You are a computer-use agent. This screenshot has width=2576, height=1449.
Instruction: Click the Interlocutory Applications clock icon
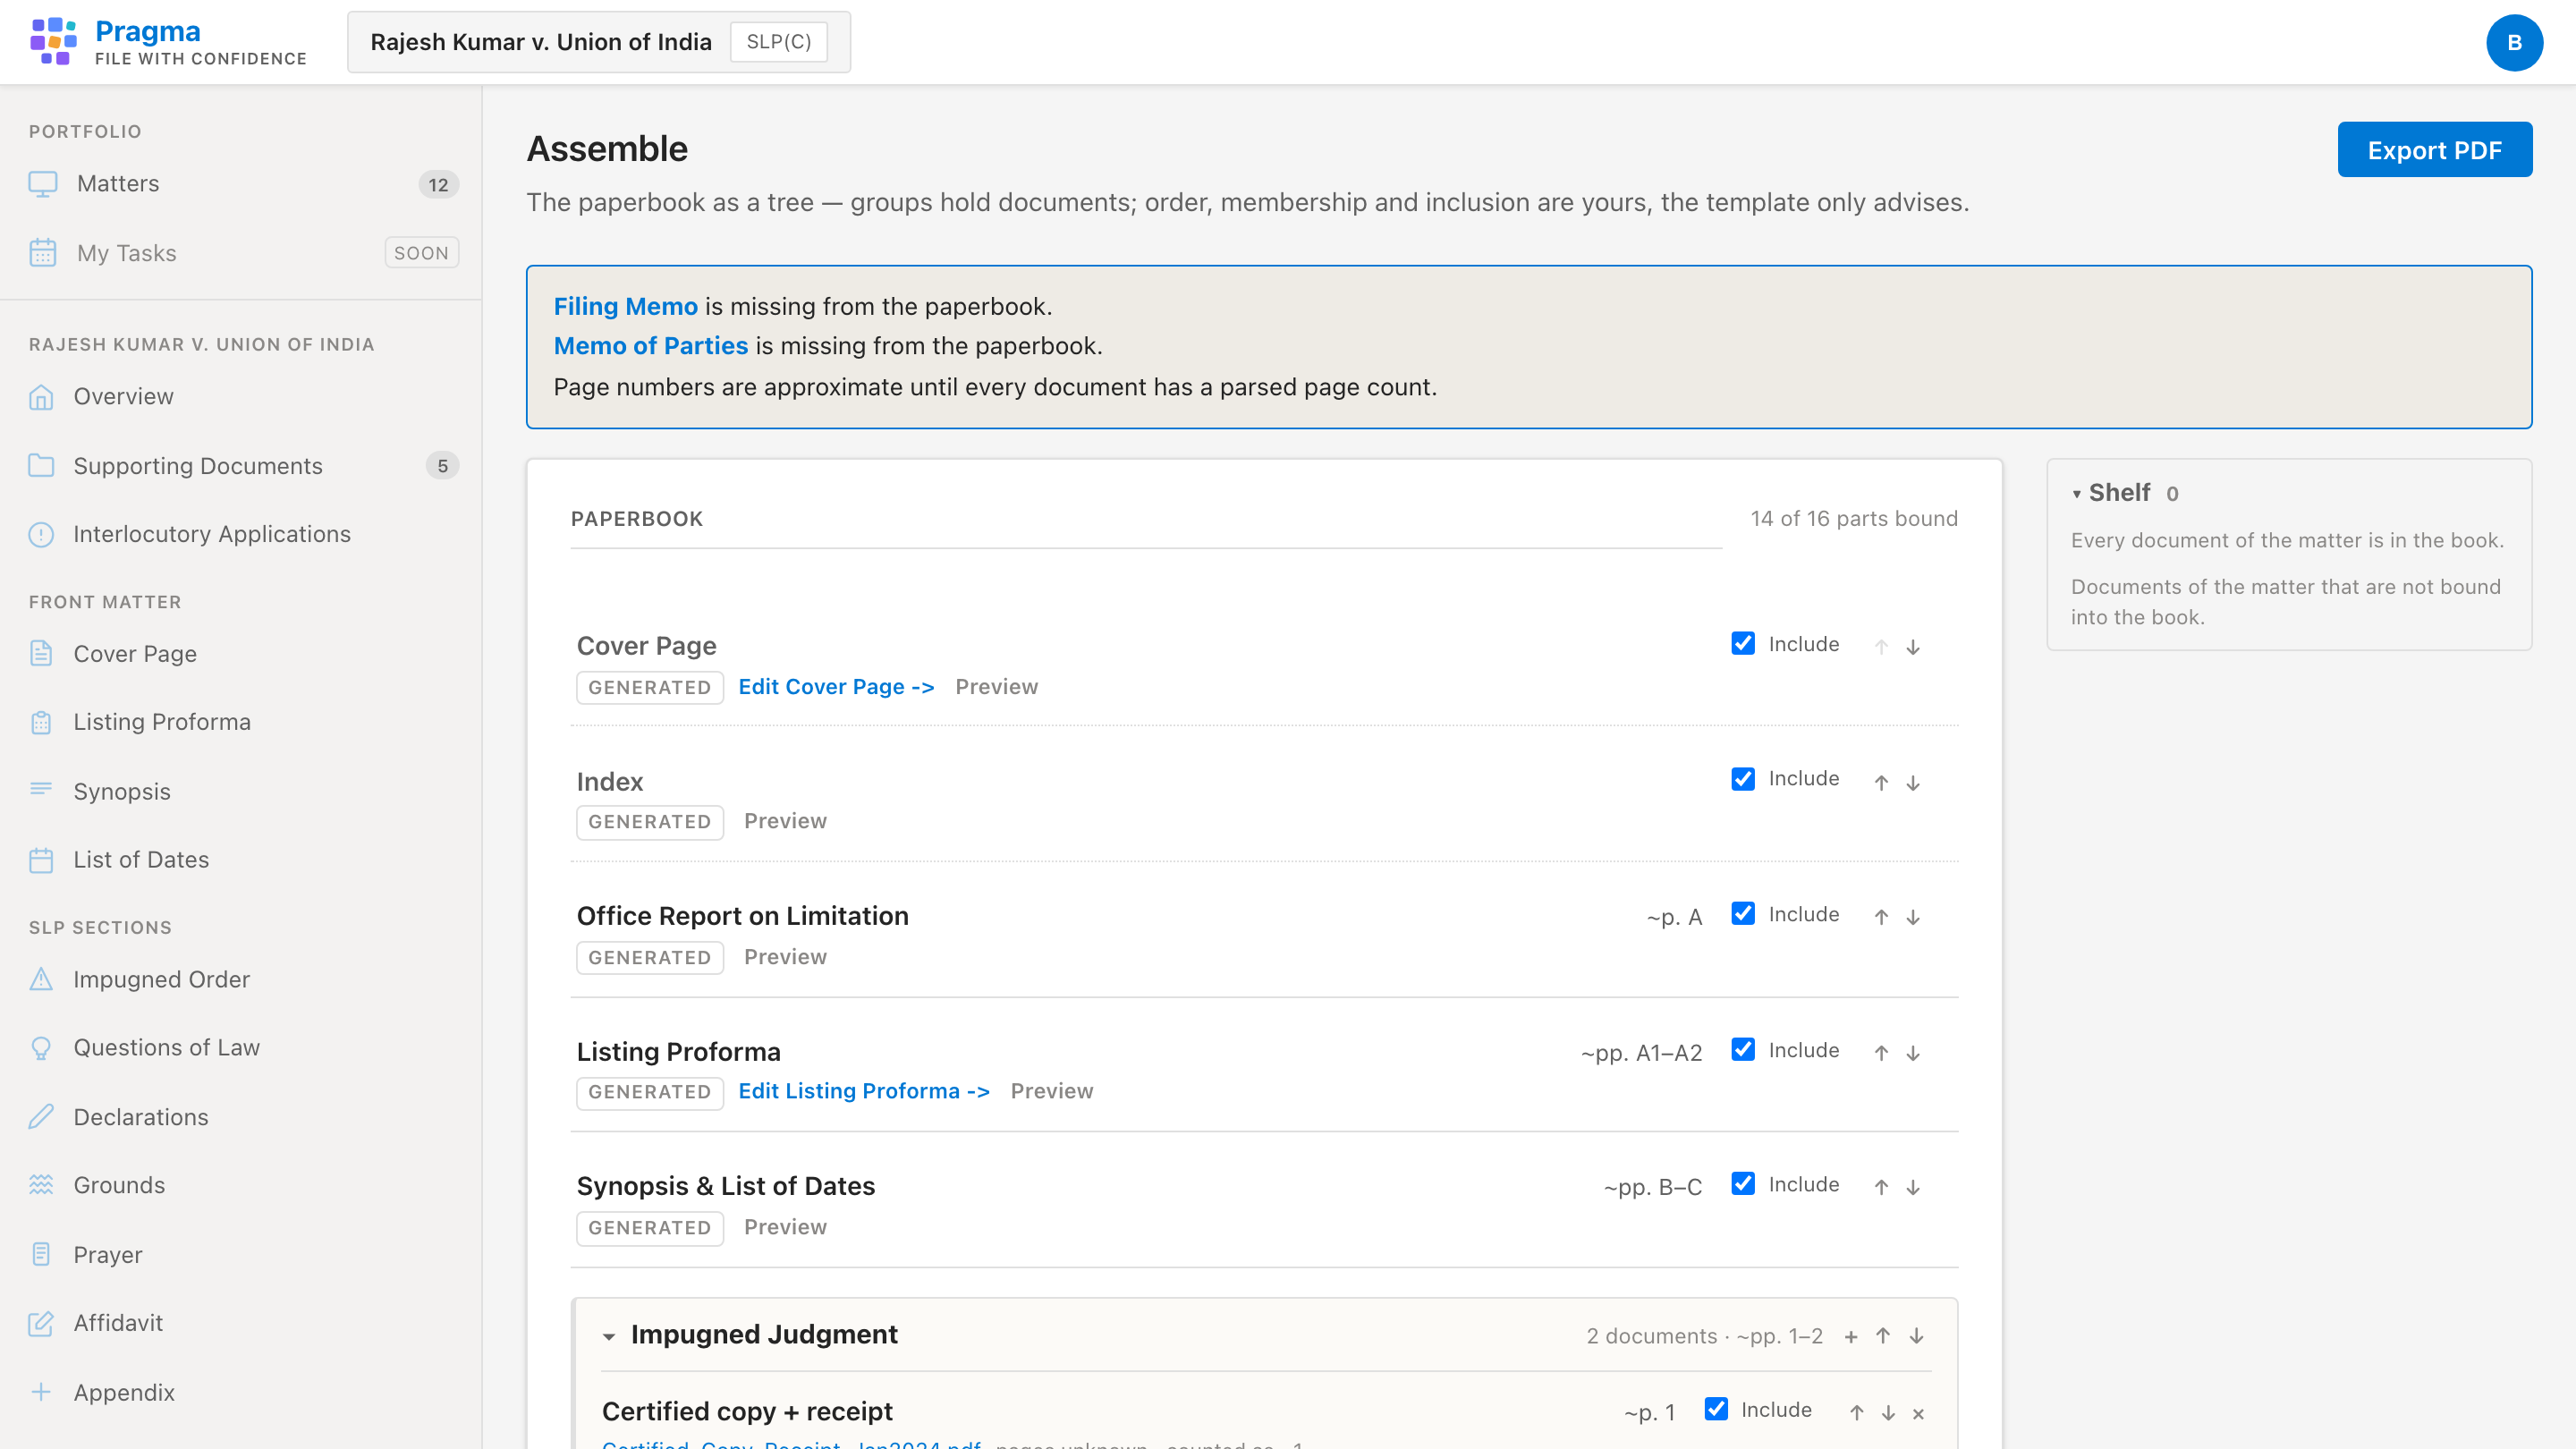pyautogui.click(x=41, y=534)
